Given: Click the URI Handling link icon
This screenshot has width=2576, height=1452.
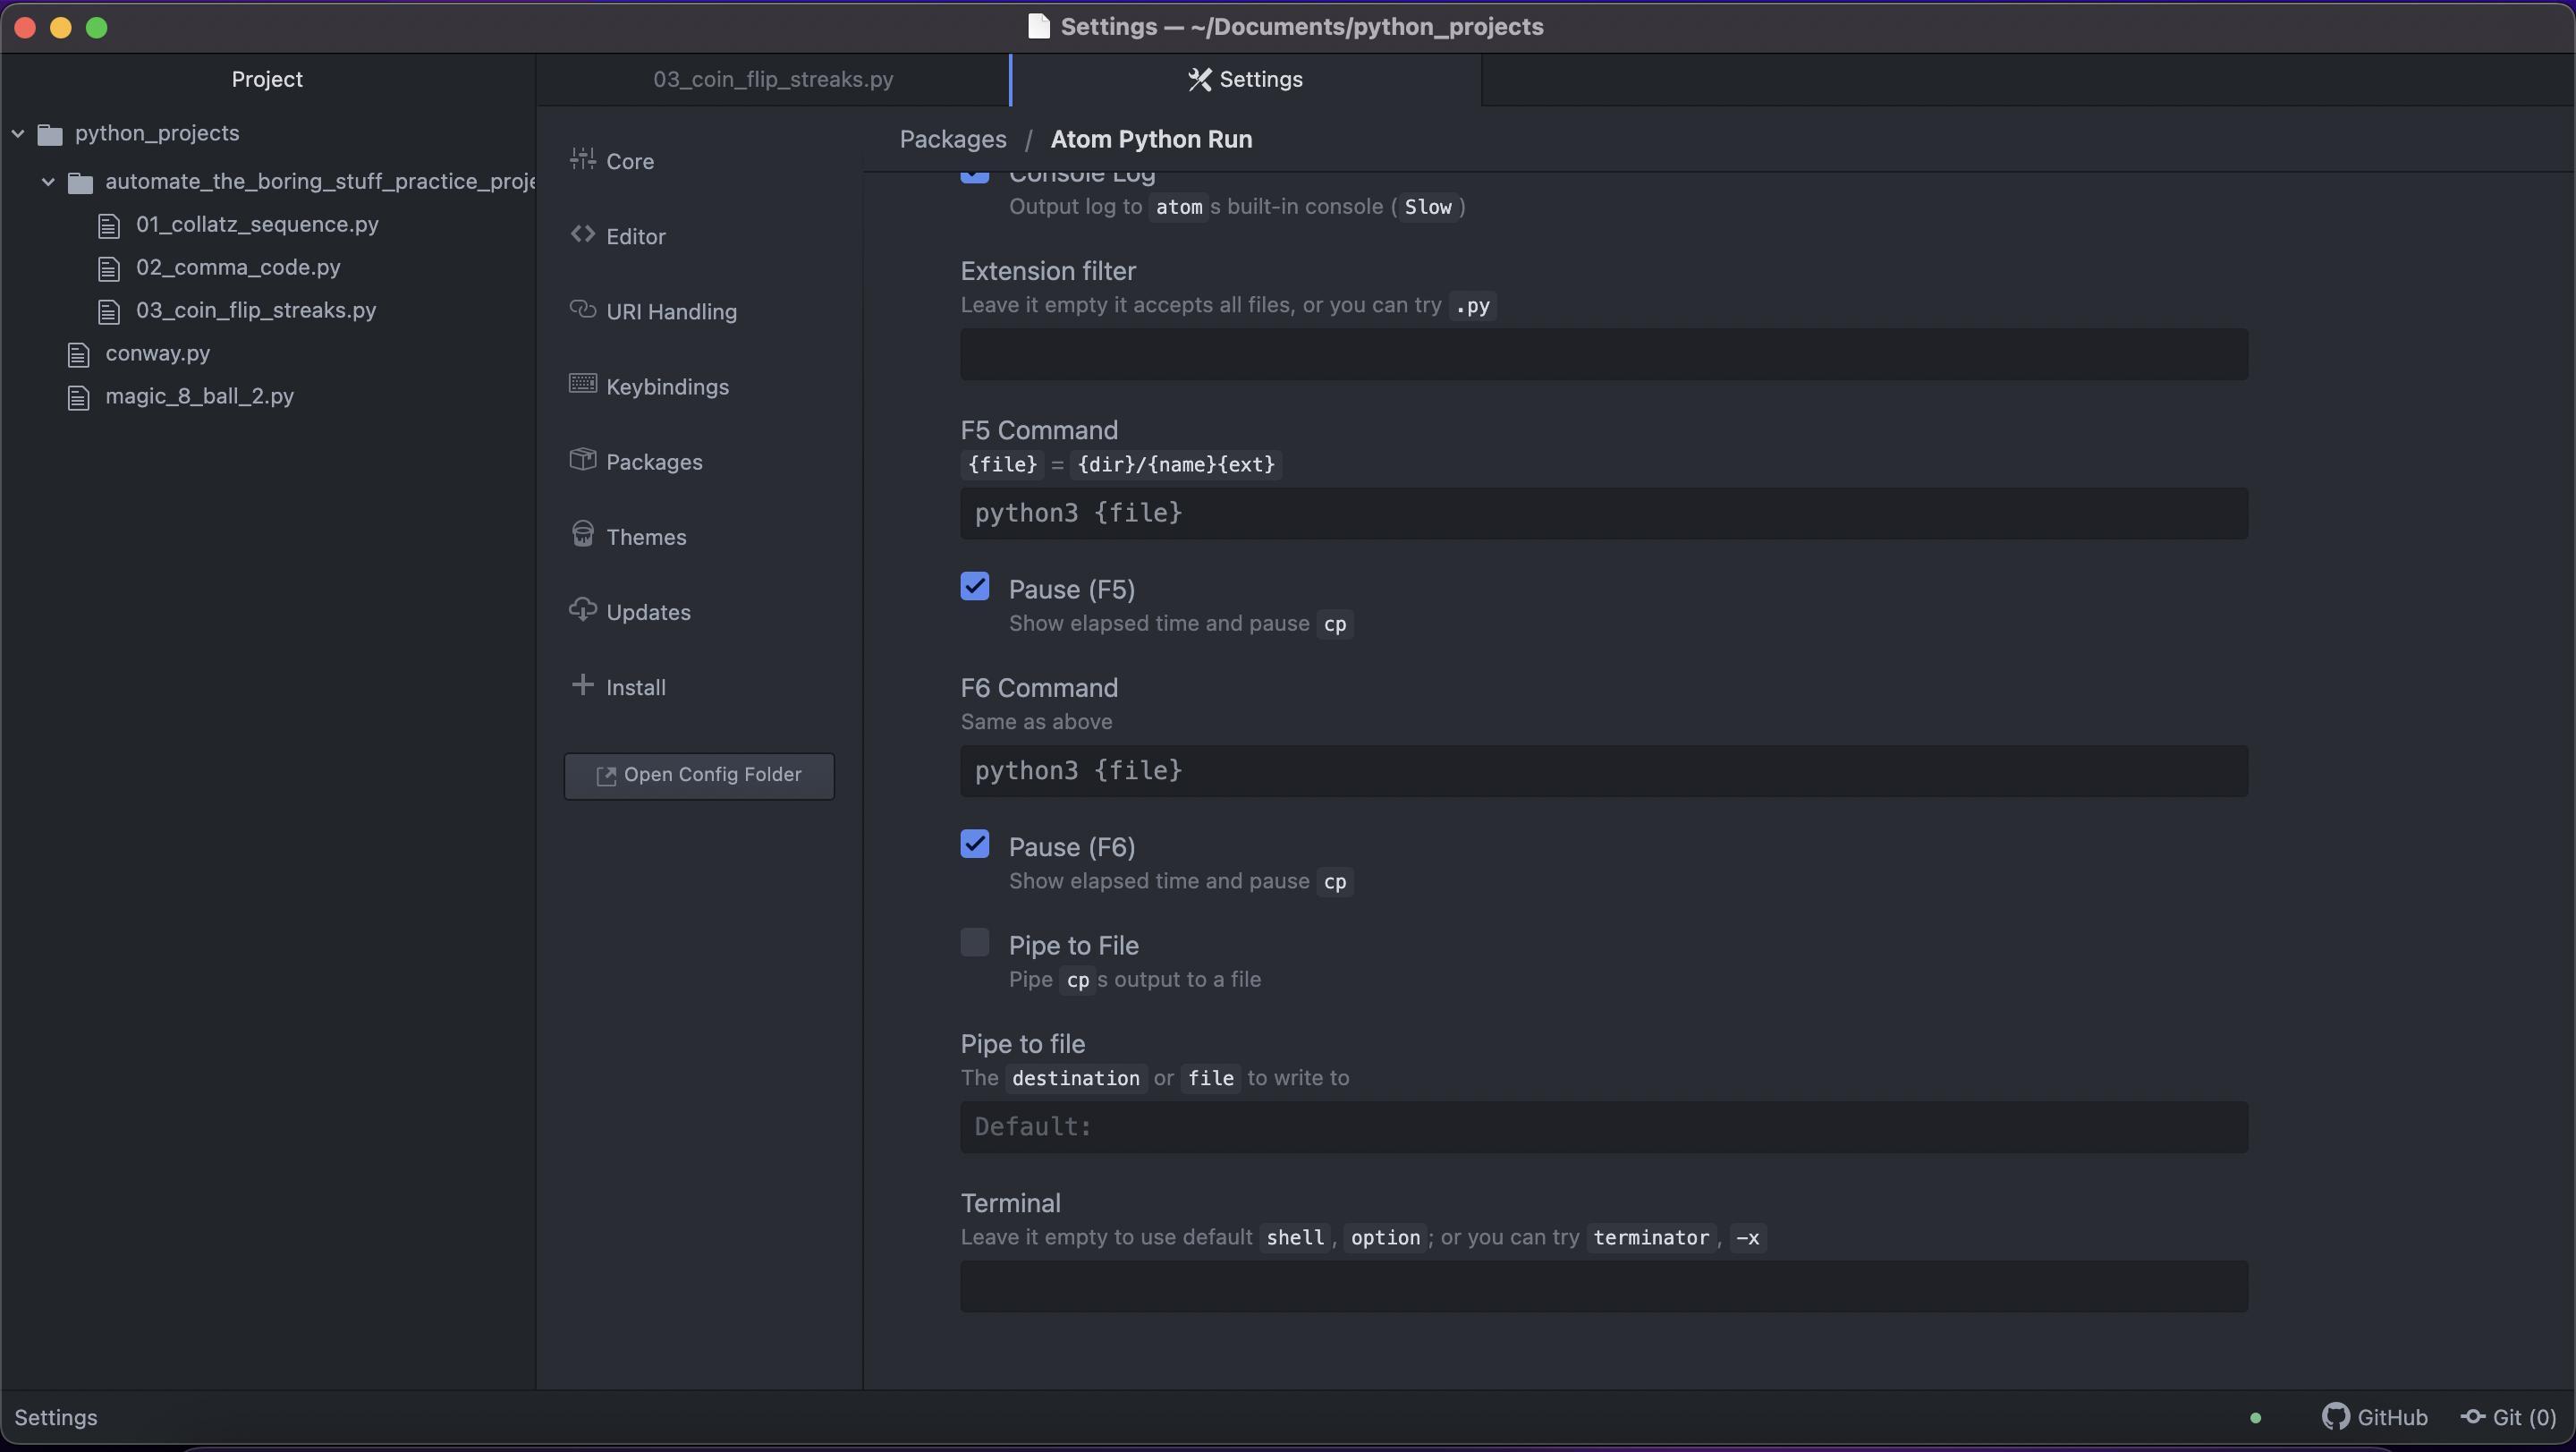Looking at the screenshot, I should coord(582,309).
